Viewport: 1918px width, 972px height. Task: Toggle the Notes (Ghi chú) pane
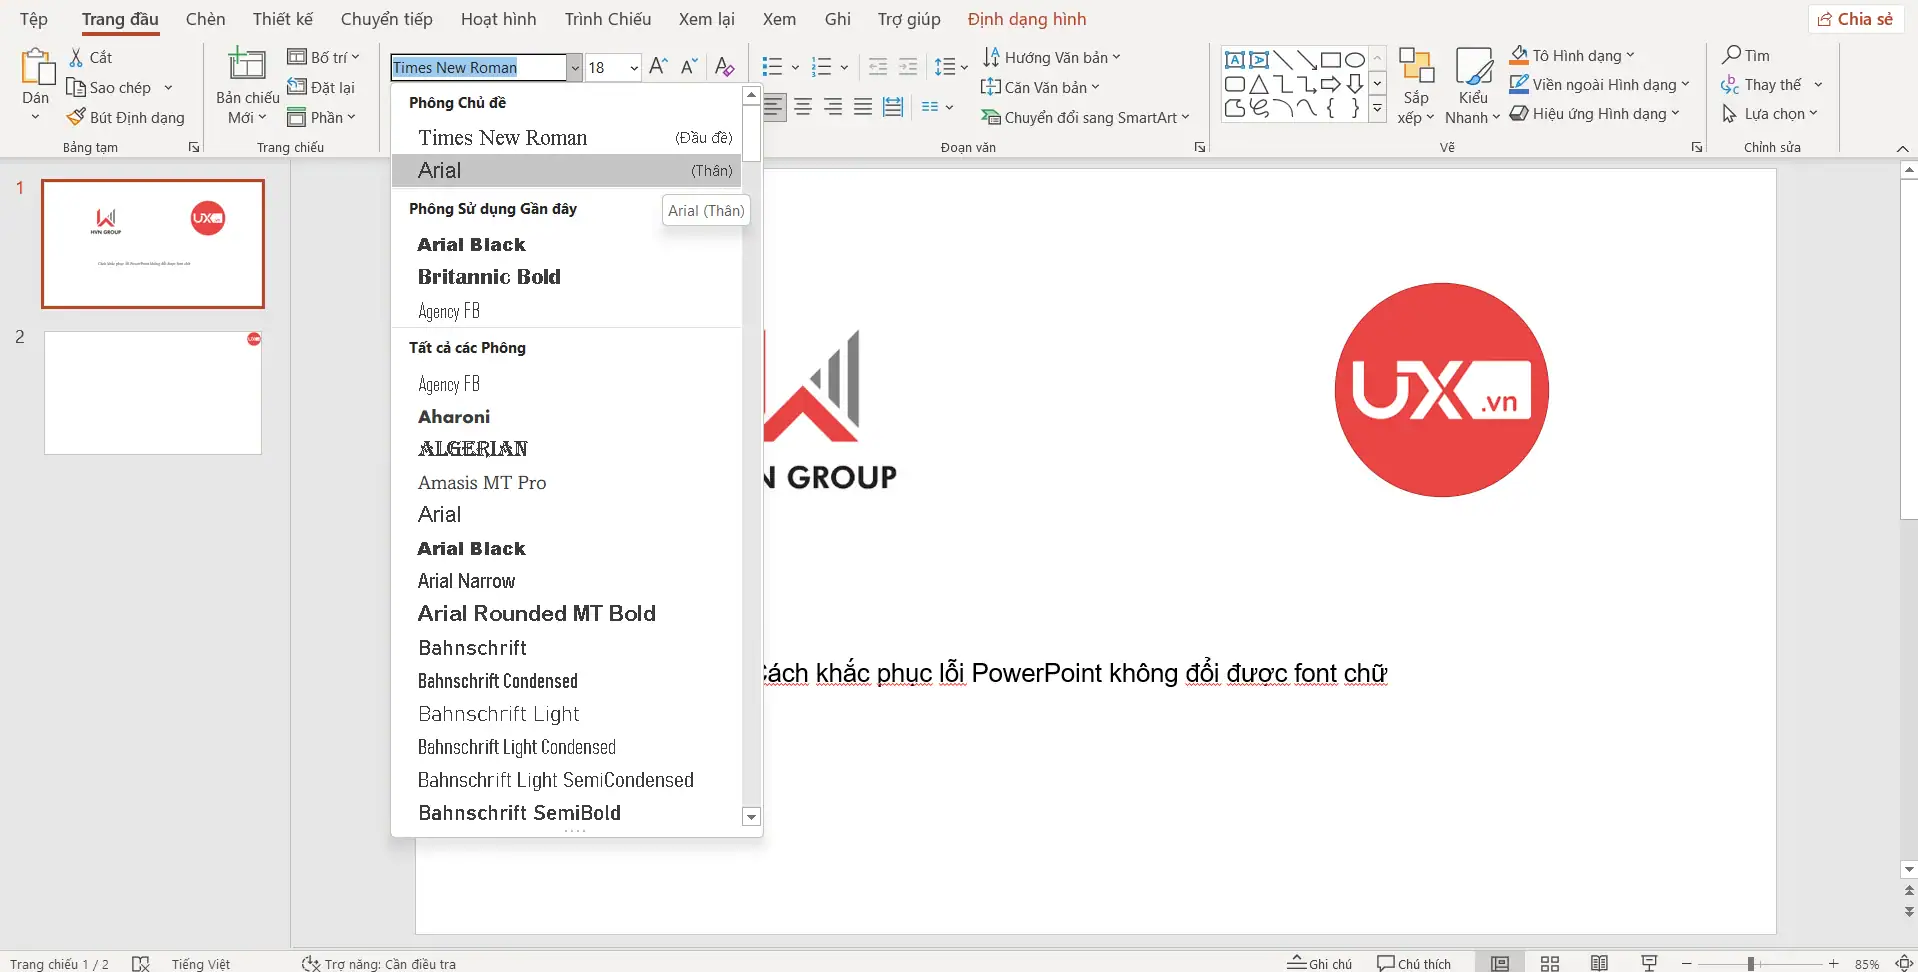(1319, 963)
